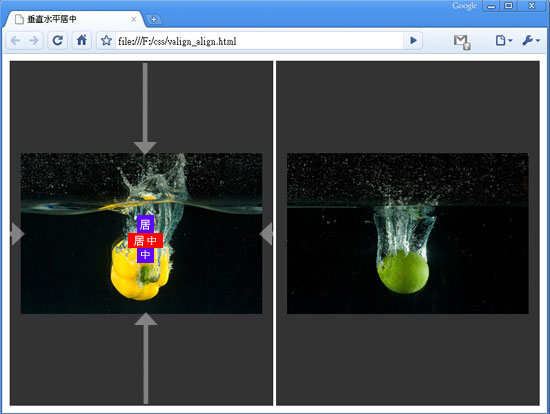The image size is (550, 414).
Task: Go forward with the forward arrow button
Action: (x=34, y=41)
